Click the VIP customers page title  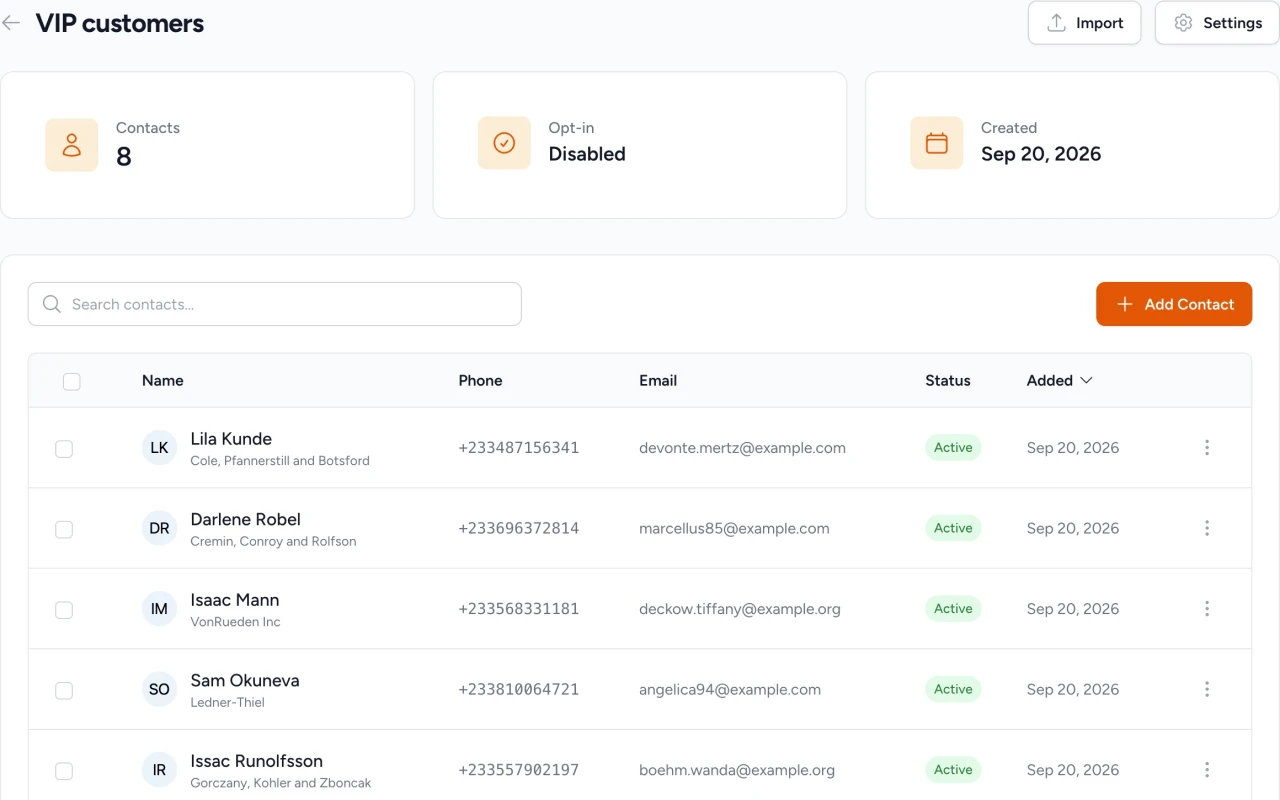tap(120, 23)
